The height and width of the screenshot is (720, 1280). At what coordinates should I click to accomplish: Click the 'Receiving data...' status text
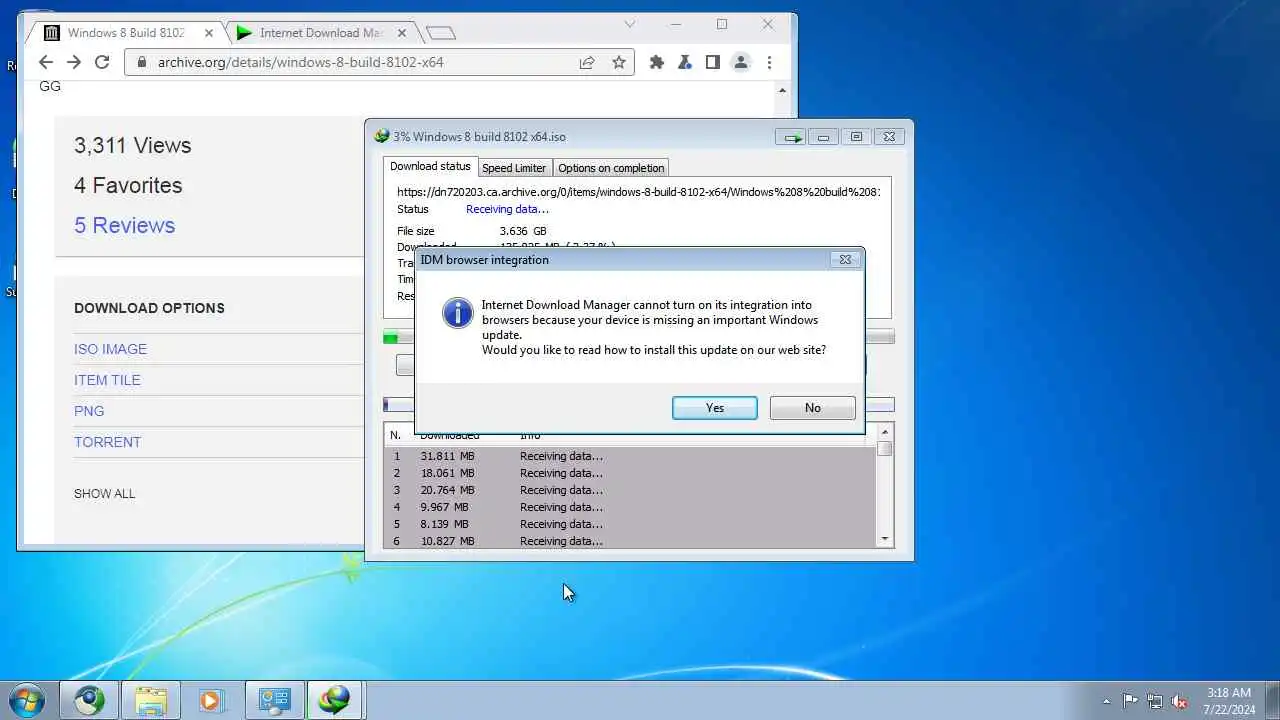[507, 209]
